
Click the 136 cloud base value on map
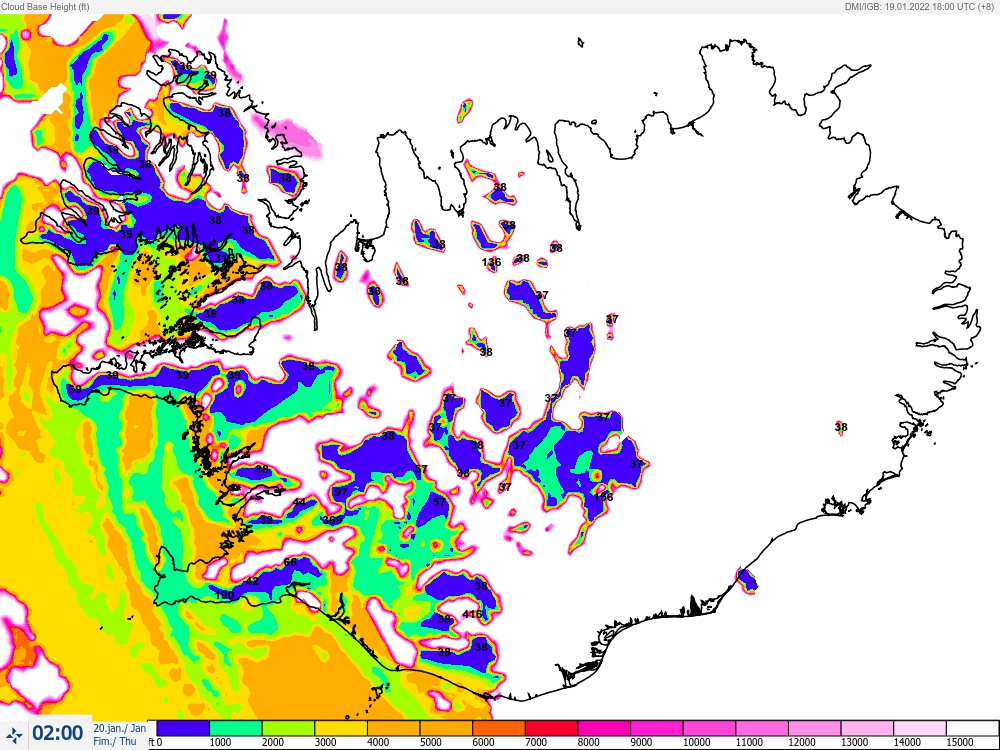[x=491, y=262]
